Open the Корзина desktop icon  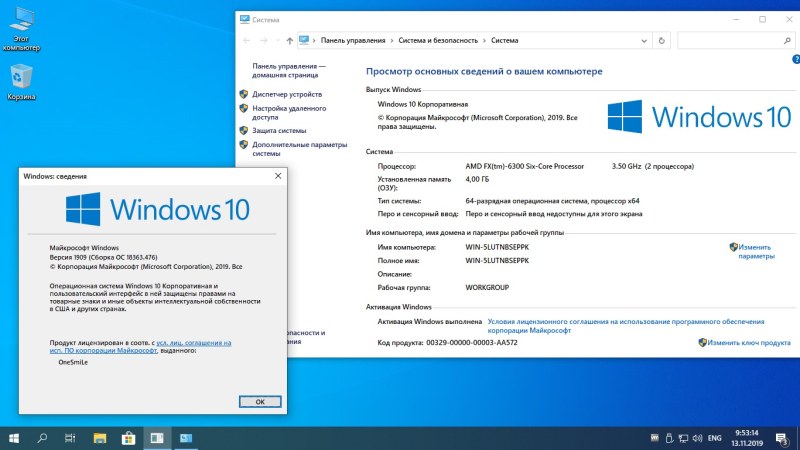click(x=20, y=82)
